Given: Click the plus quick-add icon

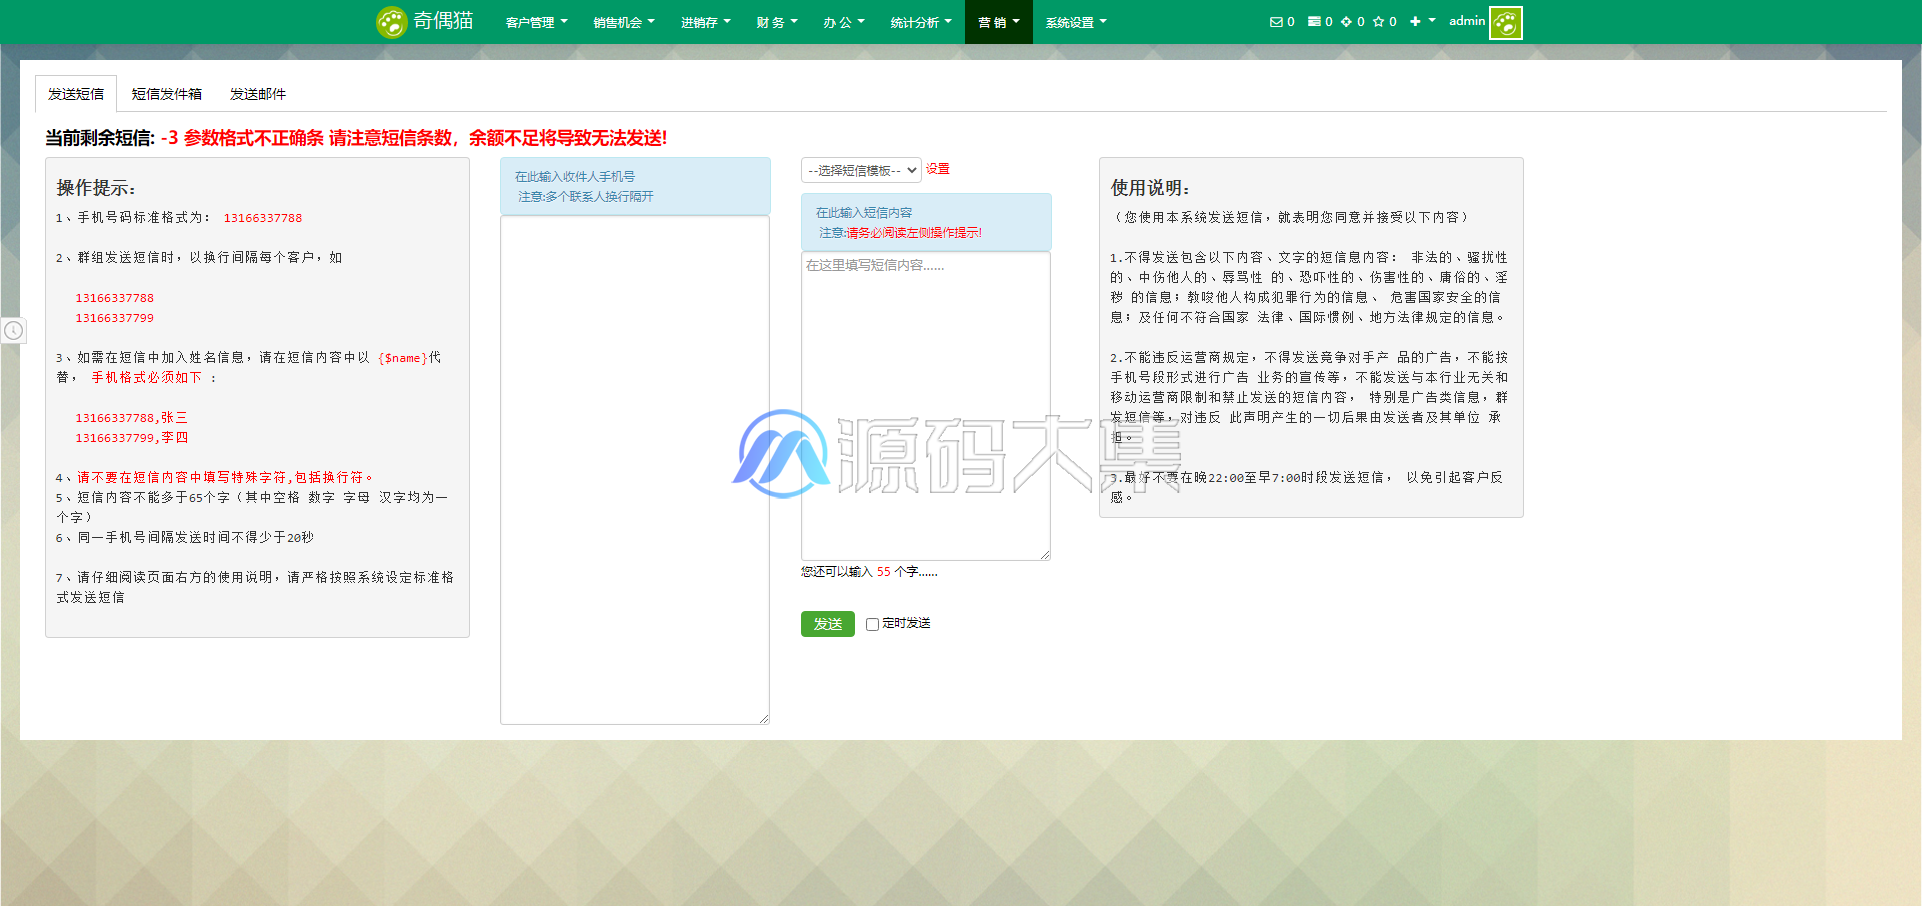Looking at the screenshot, I should click(x=1415, y=22).
